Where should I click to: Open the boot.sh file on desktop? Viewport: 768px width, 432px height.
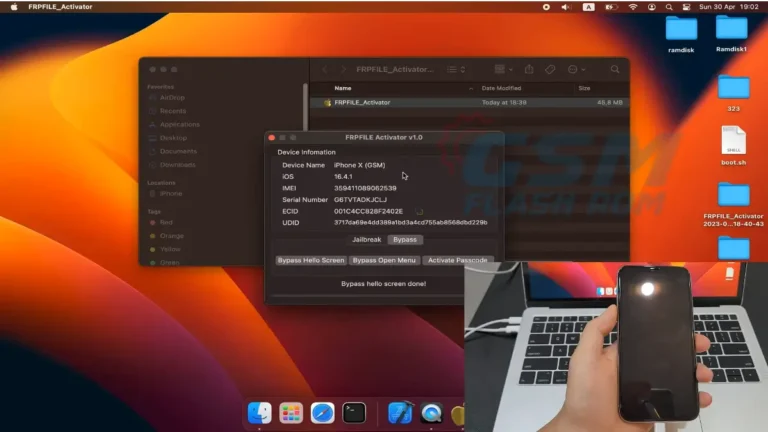733,143
